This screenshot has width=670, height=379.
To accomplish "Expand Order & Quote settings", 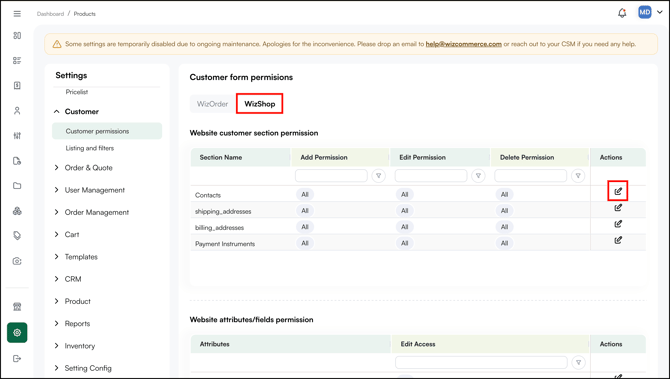I will coord(56,168).
